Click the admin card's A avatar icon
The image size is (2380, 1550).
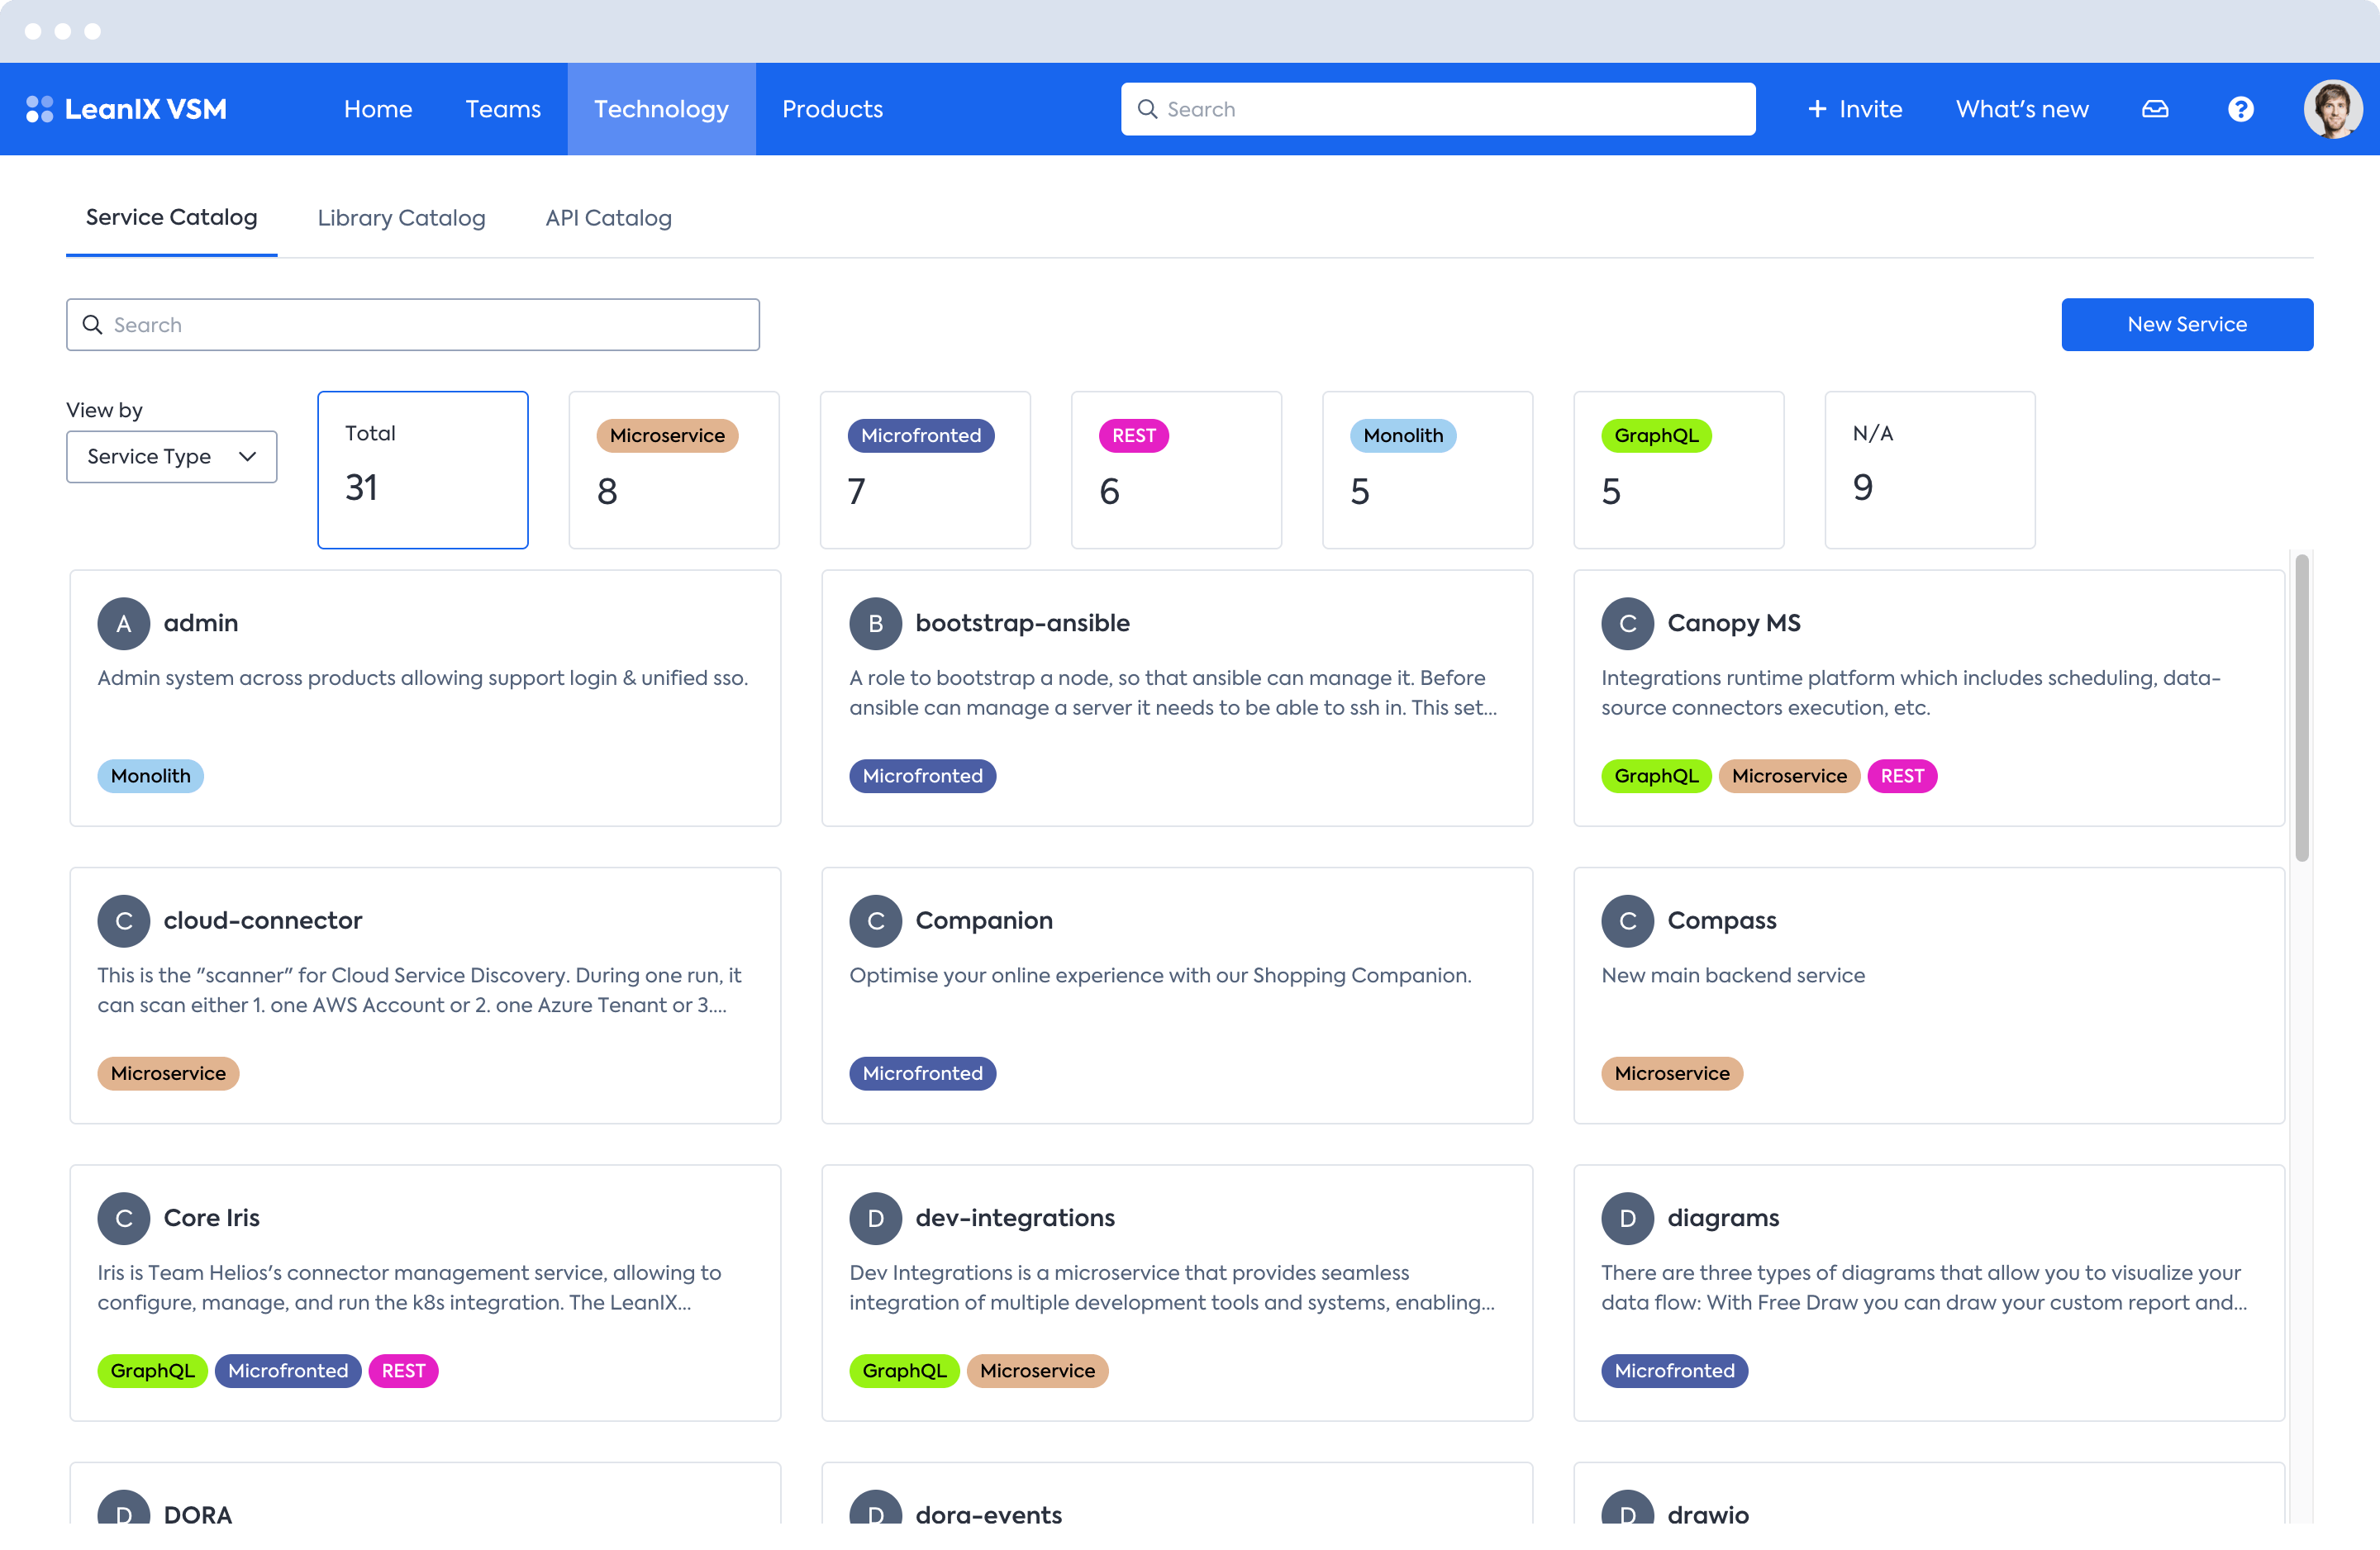124,624
